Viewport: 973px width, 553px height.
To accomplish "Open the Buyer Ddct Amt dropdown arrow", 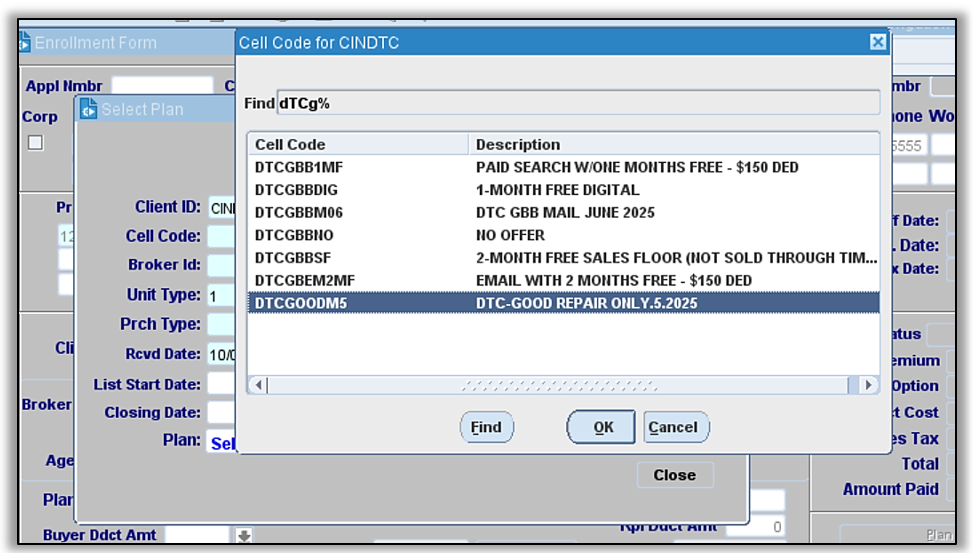I will coord(243,536).
